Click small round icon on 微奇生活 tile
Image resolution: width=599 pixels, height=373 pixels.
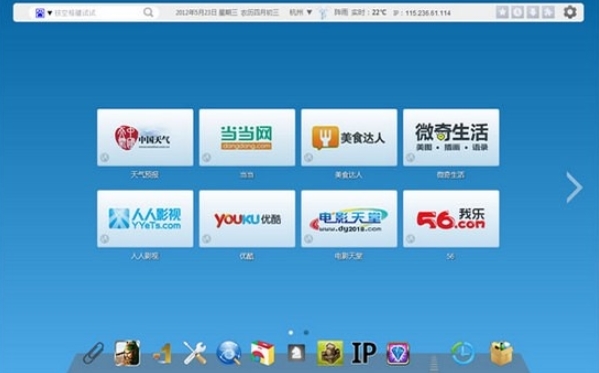point(411,157)
